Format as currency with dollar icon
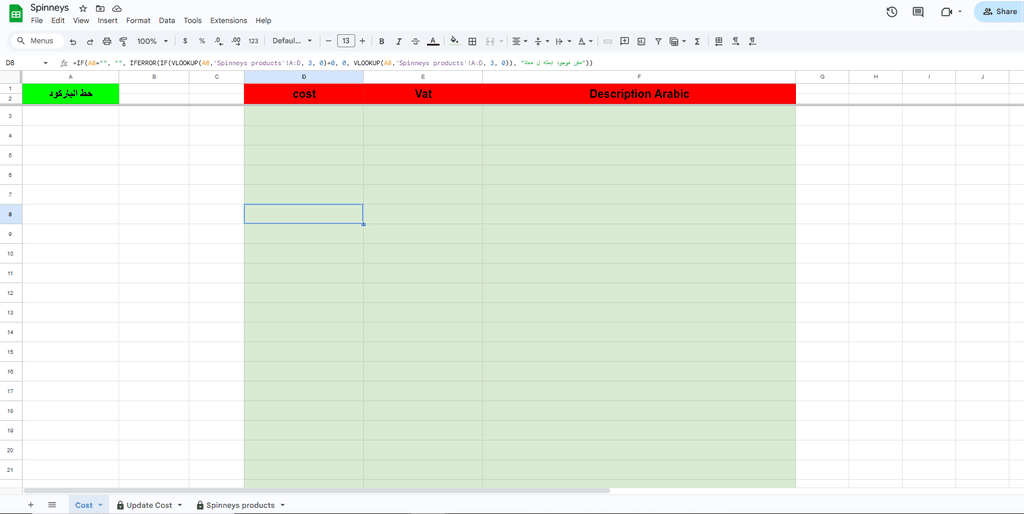The height and width of the screenshot is (514, 1024). tap(185, 41)
